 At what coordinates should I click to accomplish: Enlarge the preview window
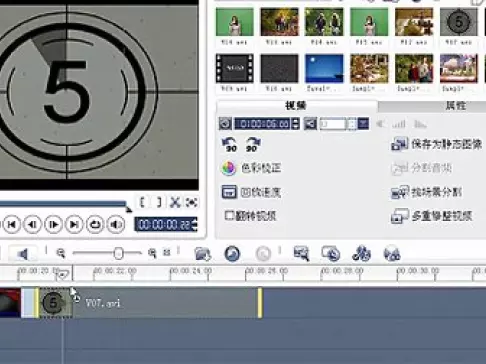click(x=191, y=202)
